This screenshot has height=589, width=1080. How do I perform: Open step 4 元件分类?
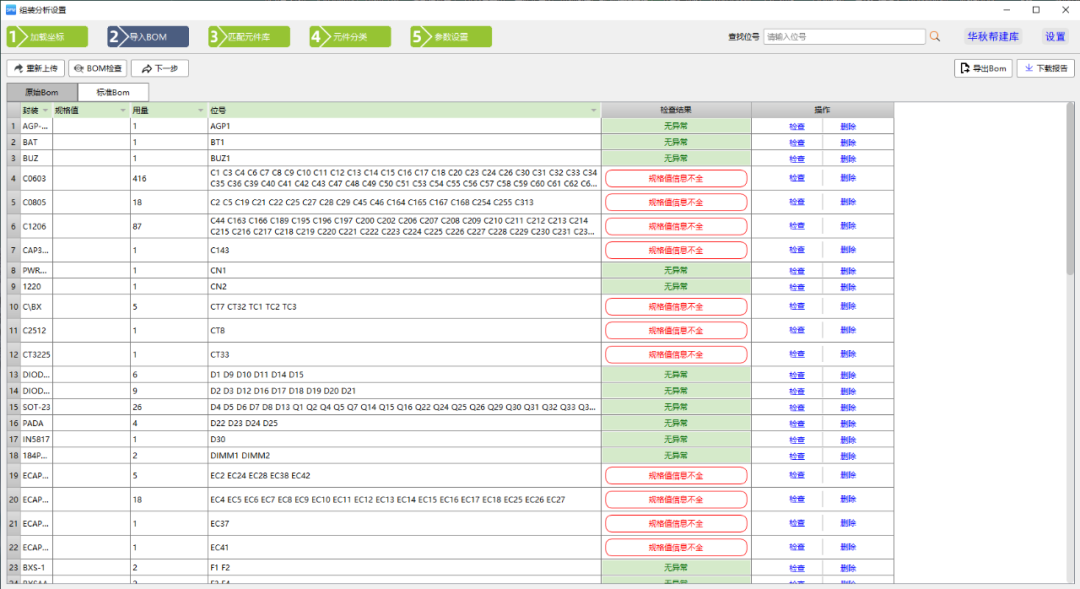pos(351,37)
